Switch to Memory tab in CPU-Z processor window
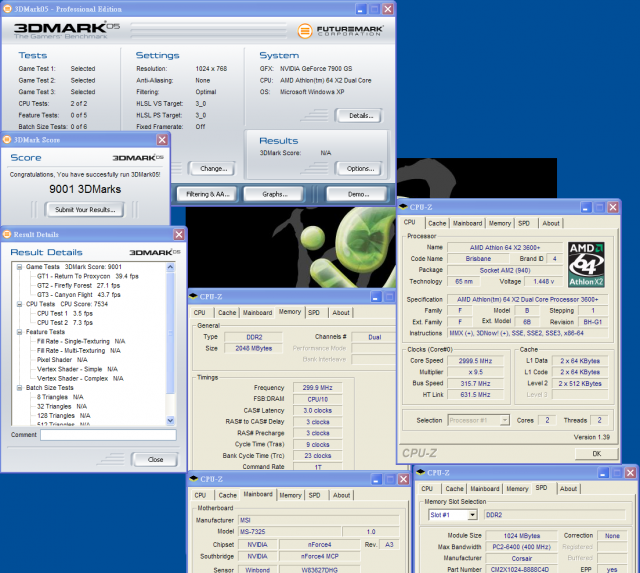Image resolution: width=640 pixels, height=573 pixels. tap(500, 223)
